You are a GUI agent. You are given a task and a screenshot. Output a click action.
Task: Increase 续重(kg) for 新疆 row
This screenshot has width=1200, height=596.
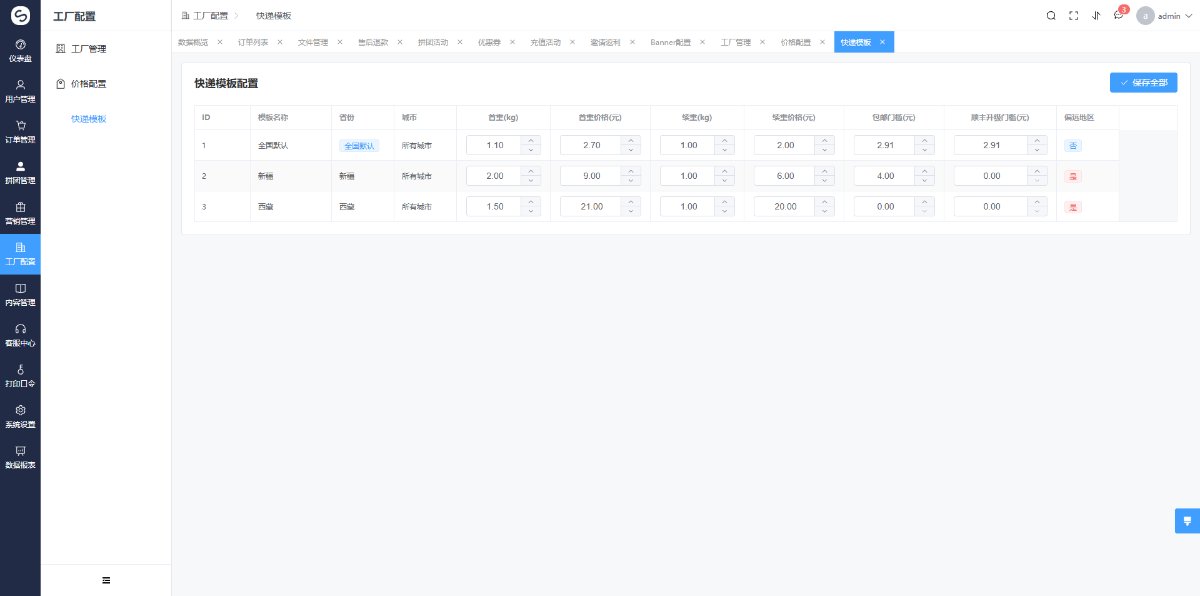point(725,171)
